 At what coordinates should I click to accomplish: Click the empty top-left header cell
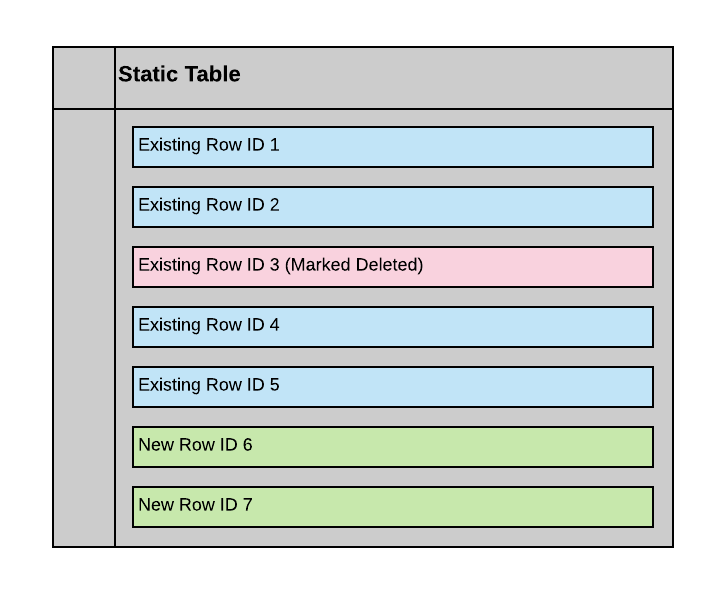84,78
